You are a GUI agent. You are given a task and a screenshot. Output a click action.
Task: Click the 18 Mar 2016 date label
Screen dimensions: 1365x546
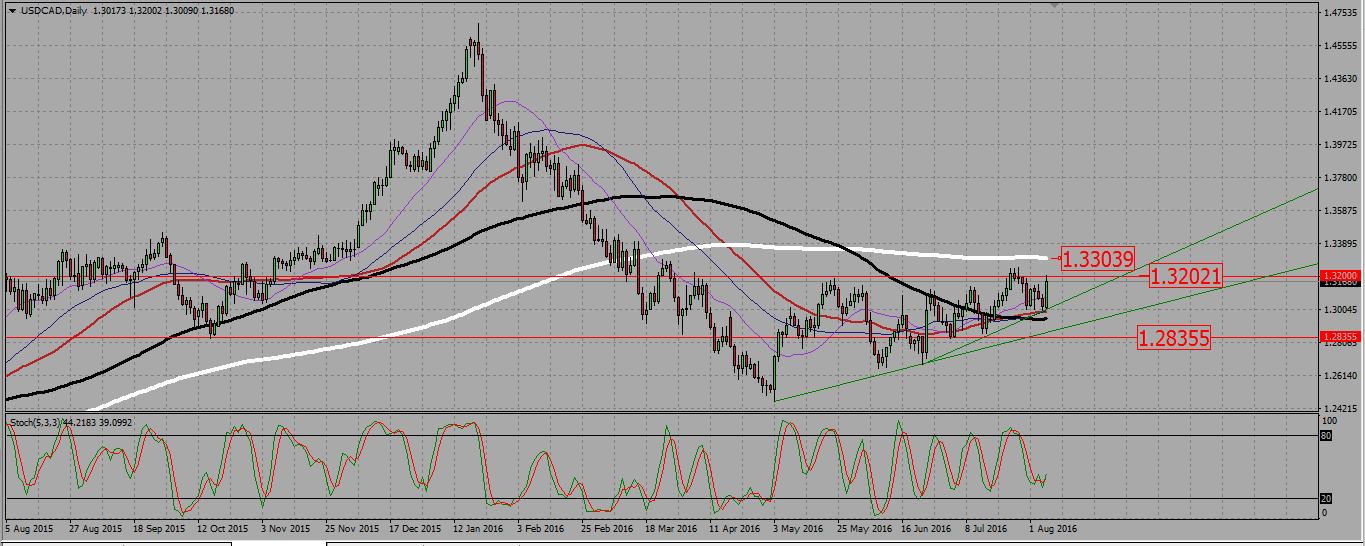pos(672,528)
